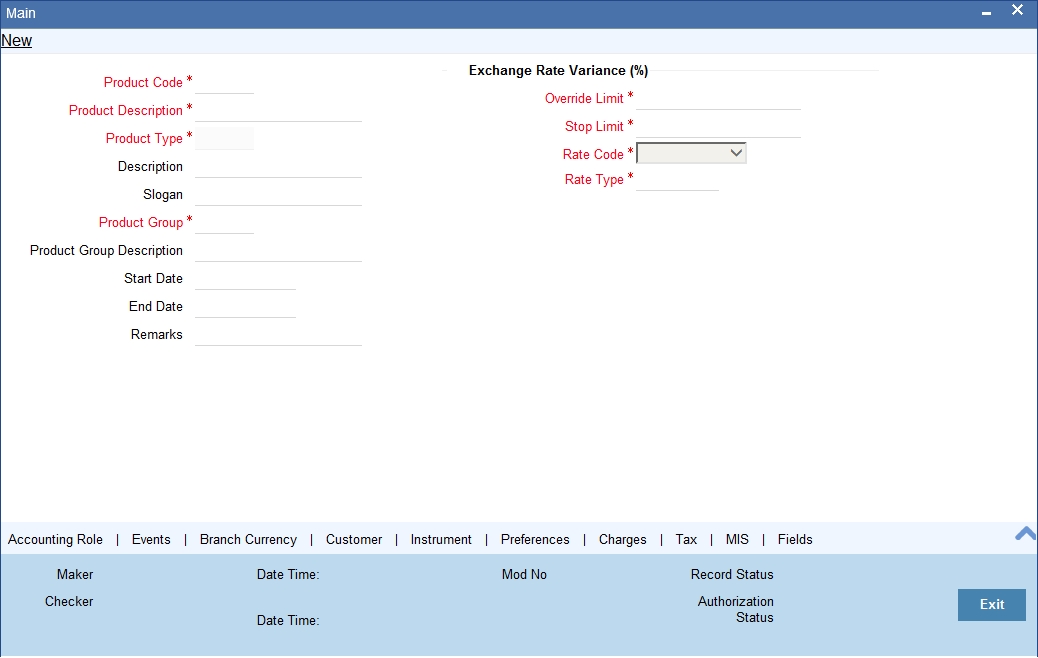
Task: Open the Fields tab
Action: click(794, 539)
